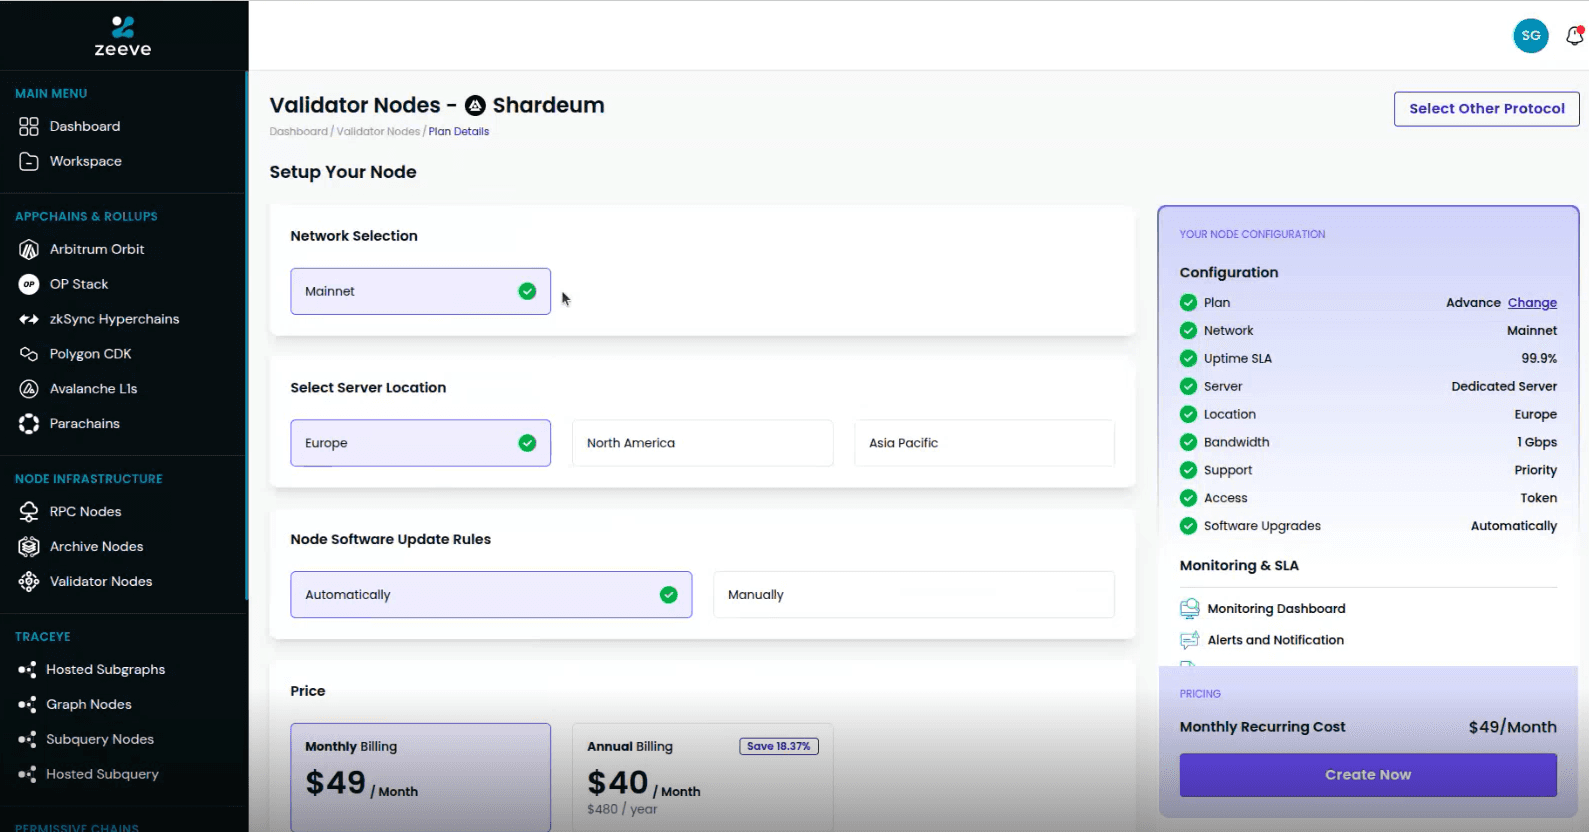Click the green check beside Plan
The width and height of the screenshot is (1589, 832).
click(x=1188, y=302)
